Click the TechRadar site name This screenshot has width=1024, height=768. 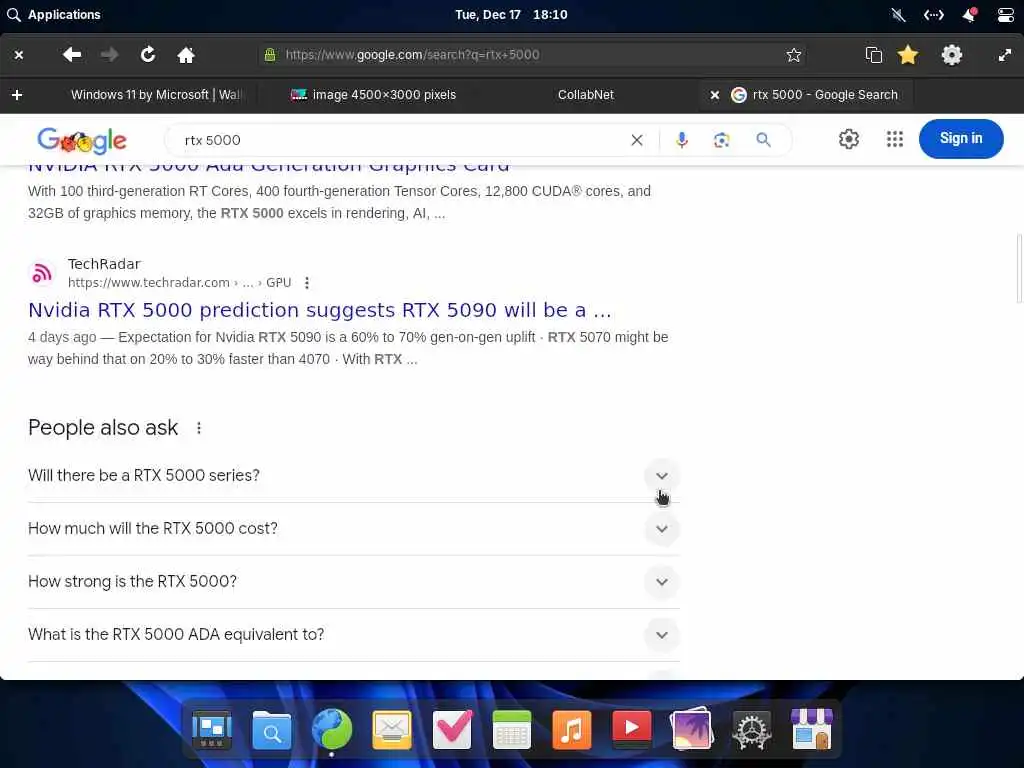[x=104, y=264]
